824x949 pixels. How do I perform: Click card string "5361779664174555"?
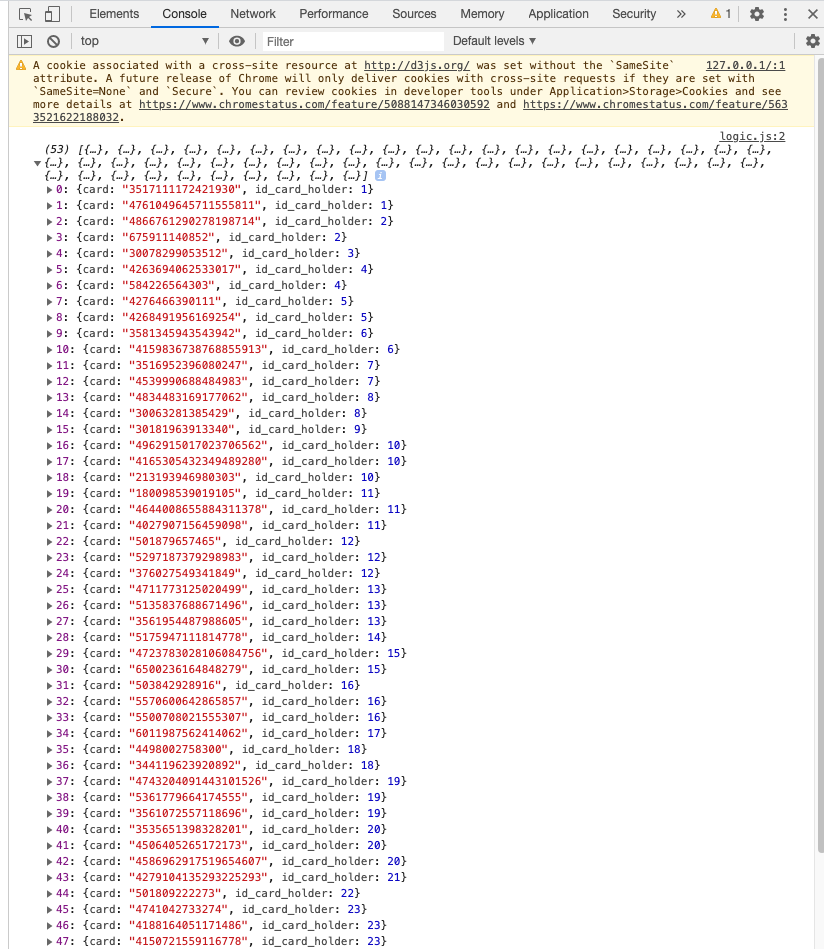pyautogui.click(x=188, y=798)
